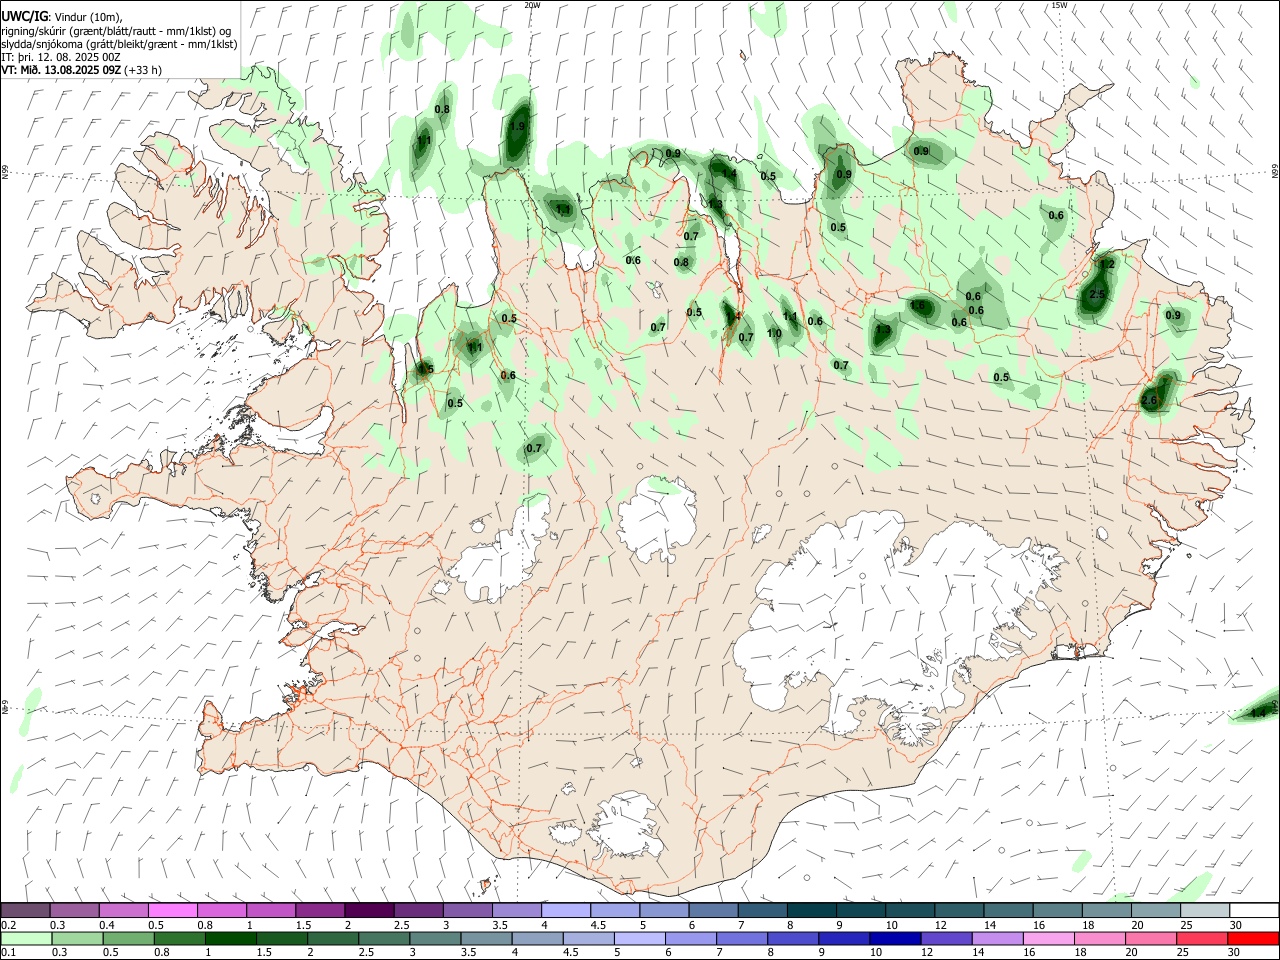1280x960 pixels.
Task: Pick the light periwinkle snow swatch between 4 and 4.5
Action: [565, 910]
